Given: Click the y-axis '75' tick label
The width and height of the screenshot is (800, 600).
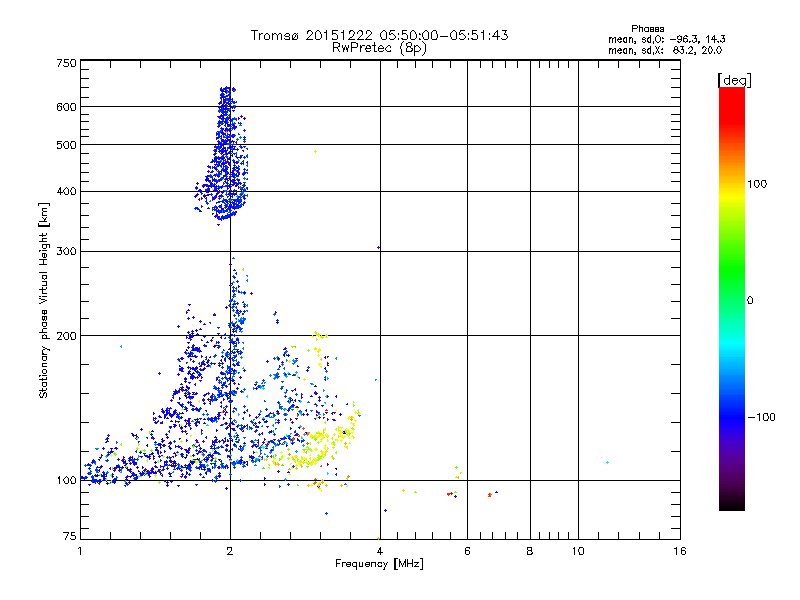Looking at the screenshot, I should [70, 536].
